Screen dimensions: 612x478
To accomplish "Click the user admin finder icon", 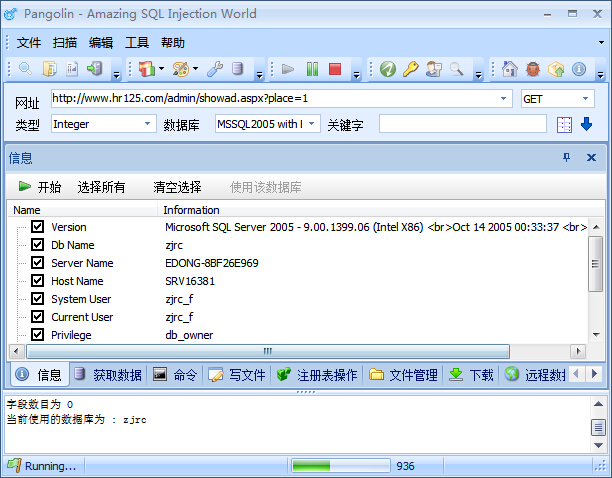I will pyautogui.click(x=434, y=69).
